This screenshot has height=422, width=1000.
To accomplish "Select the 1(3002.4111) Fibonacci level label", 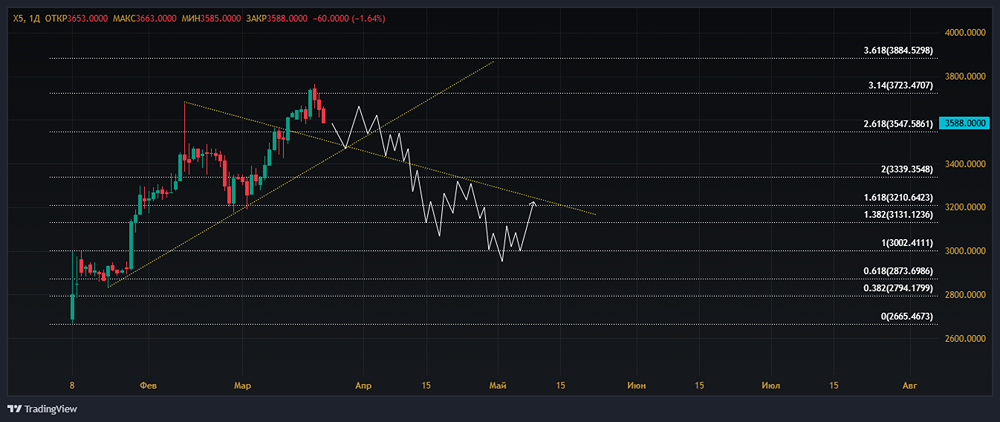I will [x=907, y=243].
